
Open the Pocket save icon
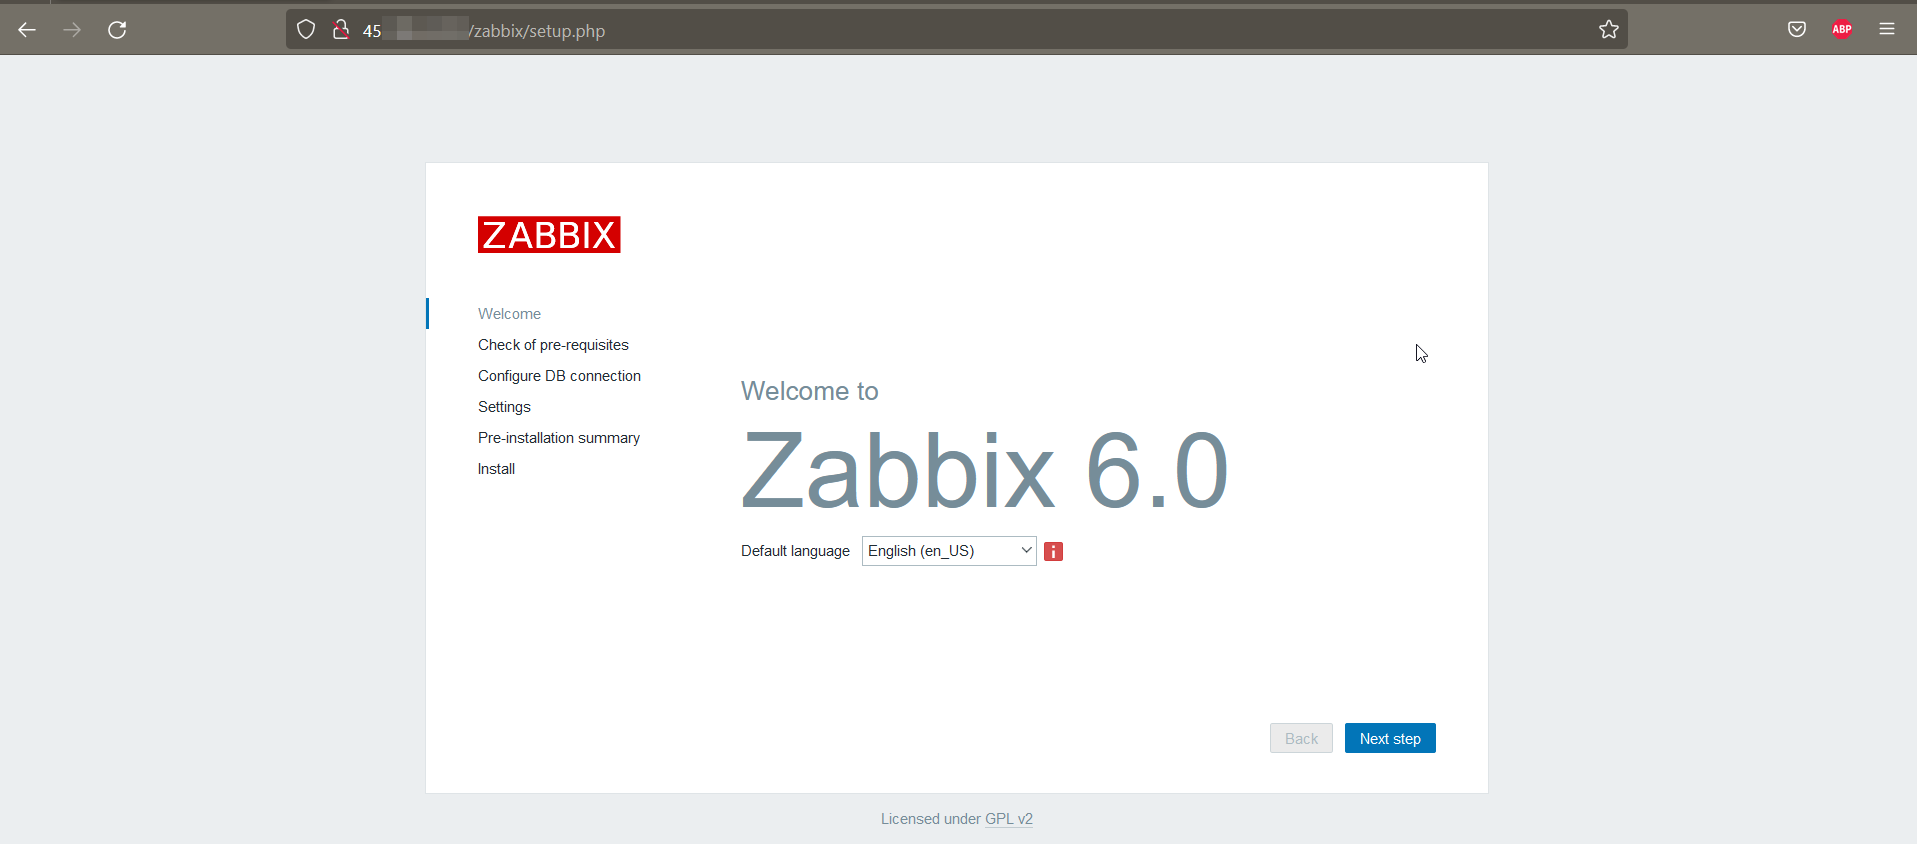click(1797, 30)
